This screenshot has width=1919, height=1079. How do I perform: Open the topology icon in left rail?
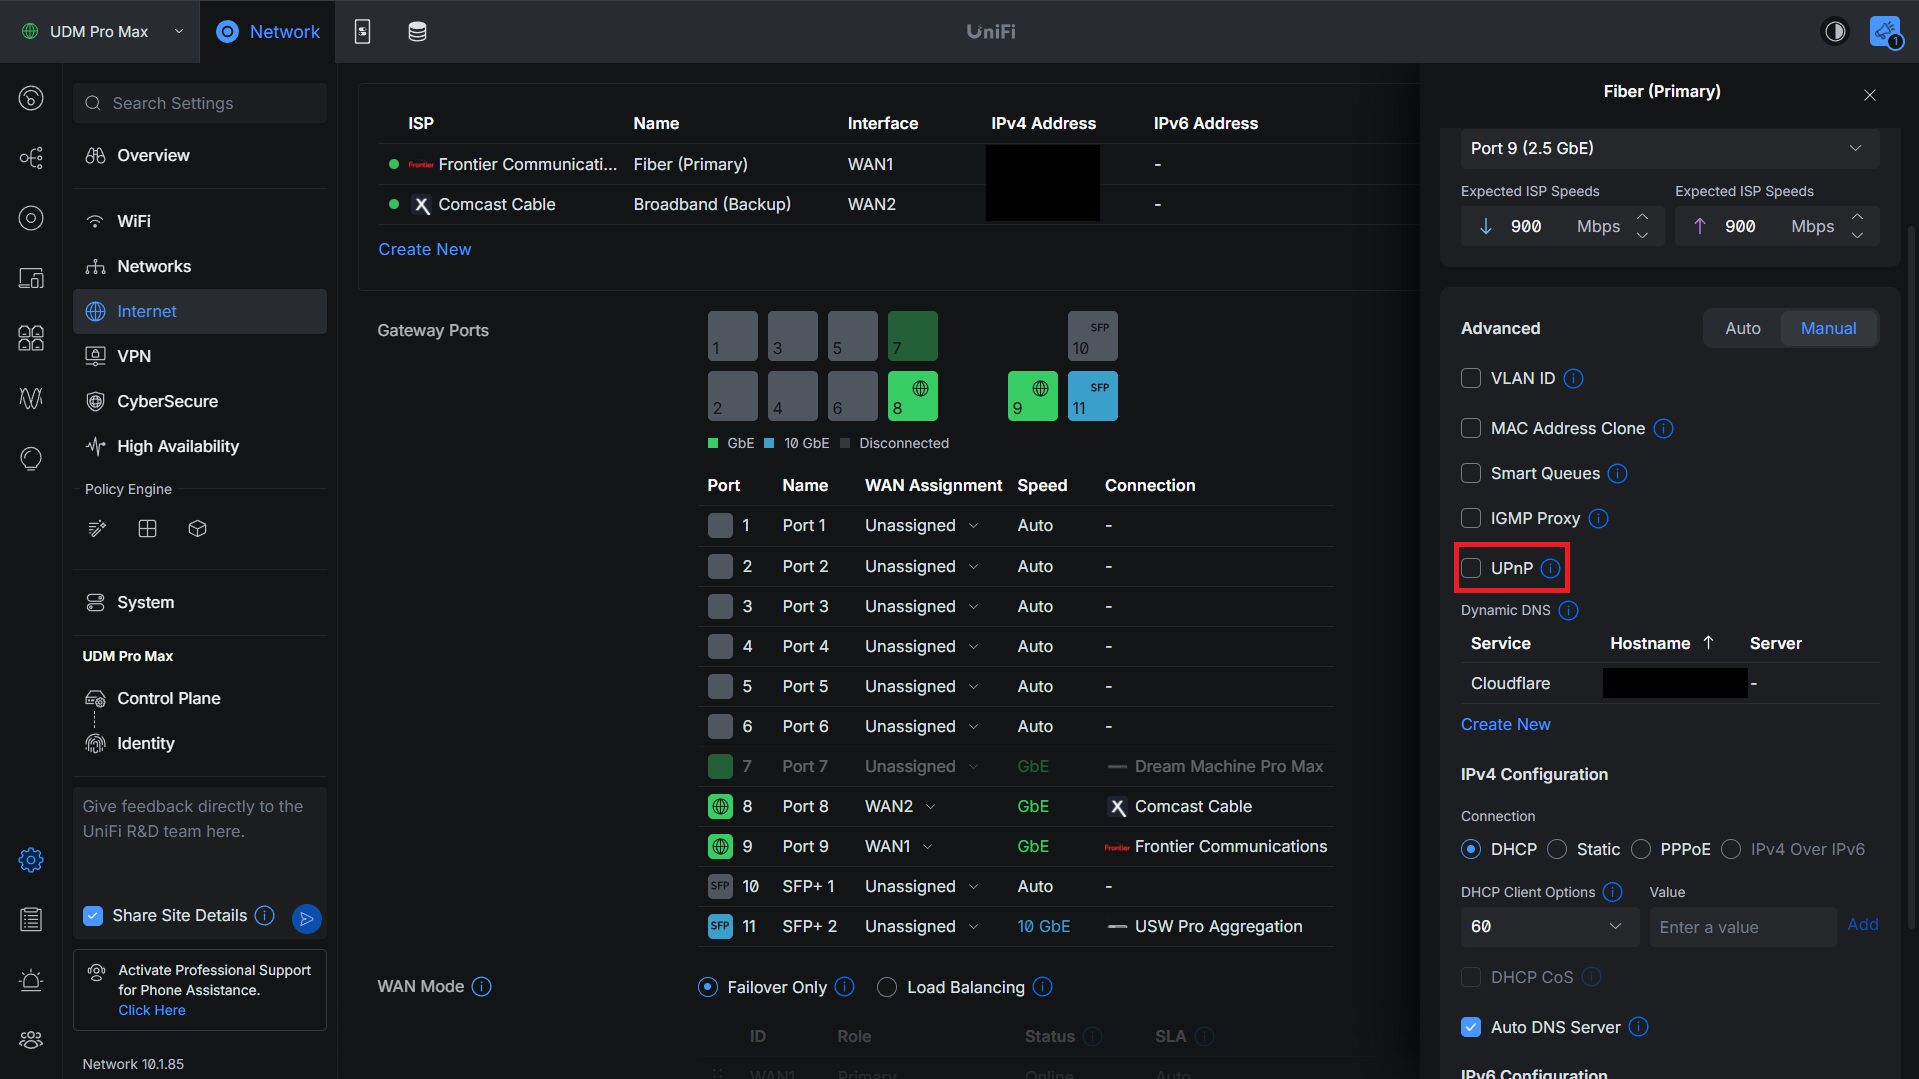click(31, 158)
